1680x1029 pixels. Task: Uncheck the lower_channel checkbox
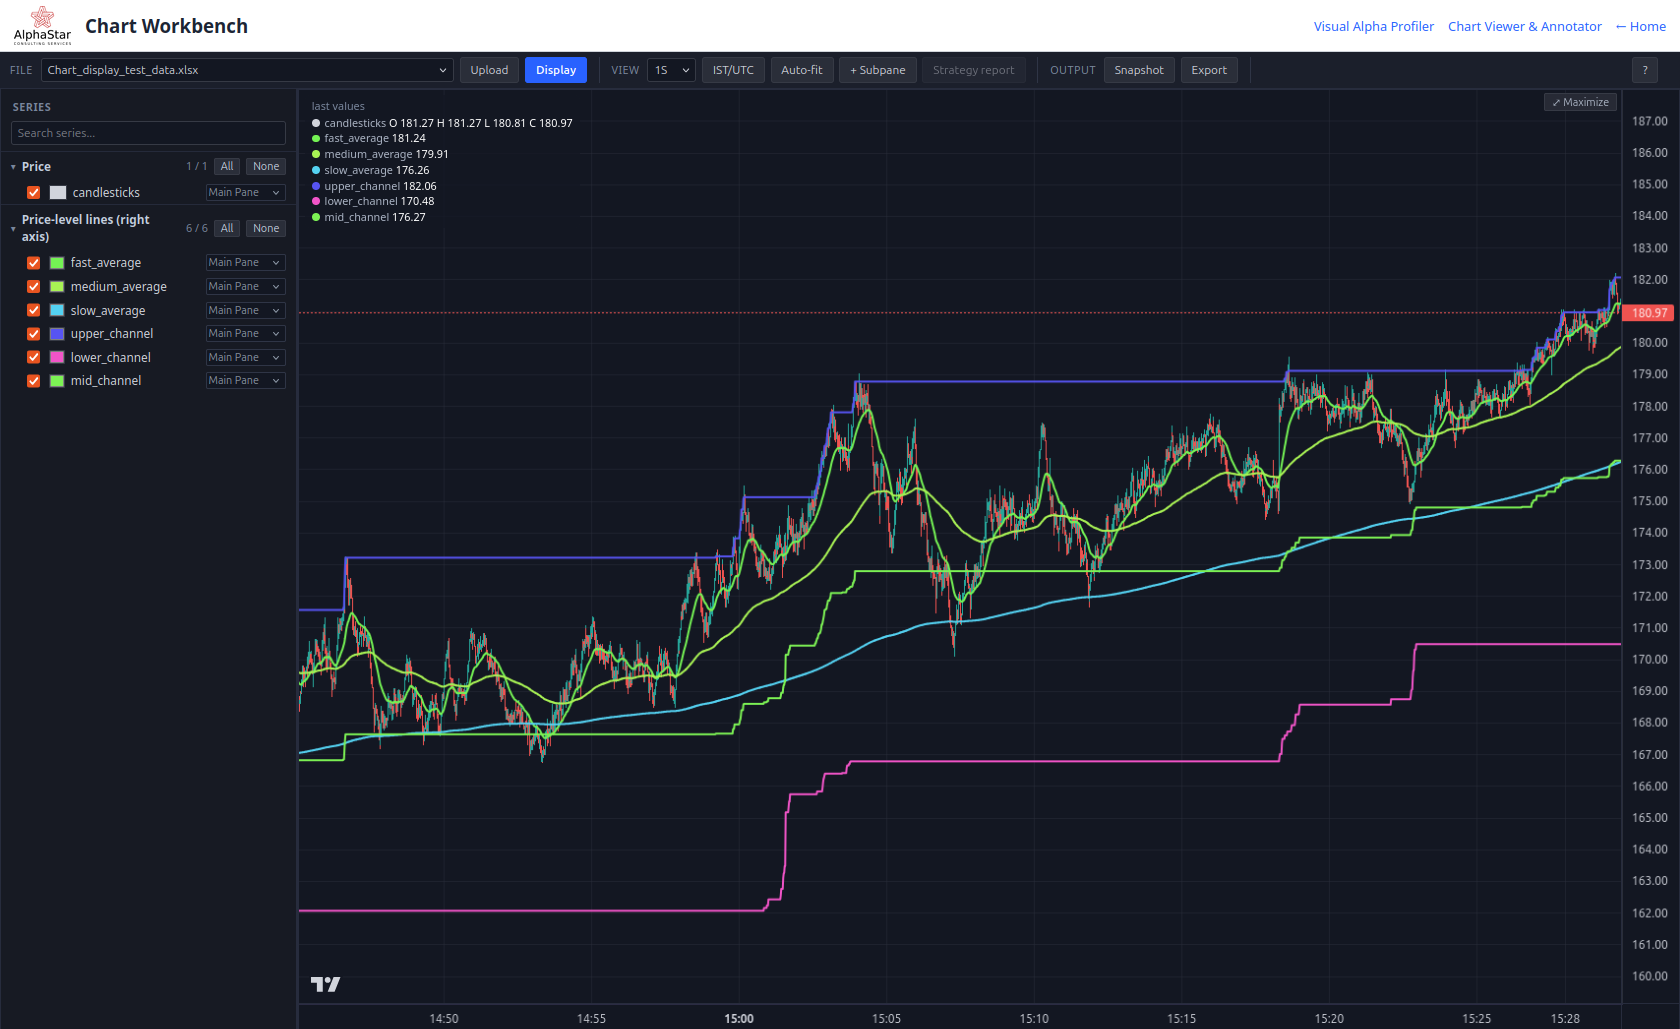tap(34, 357)
